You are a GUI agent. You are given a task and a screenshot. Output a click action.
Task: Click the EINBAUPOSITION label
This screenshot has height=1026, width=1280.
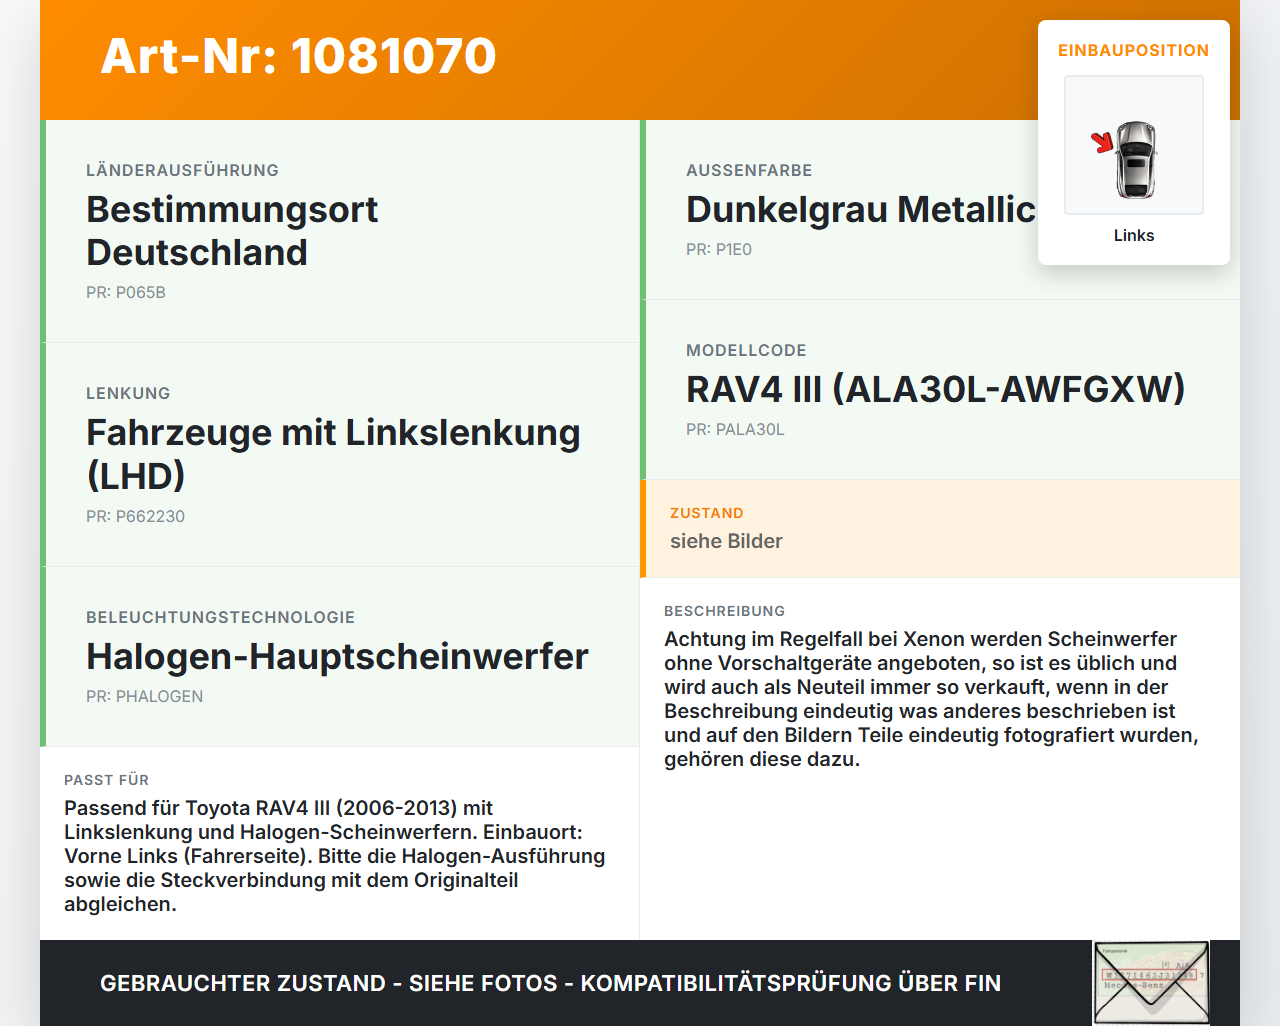coord(1134,50)
